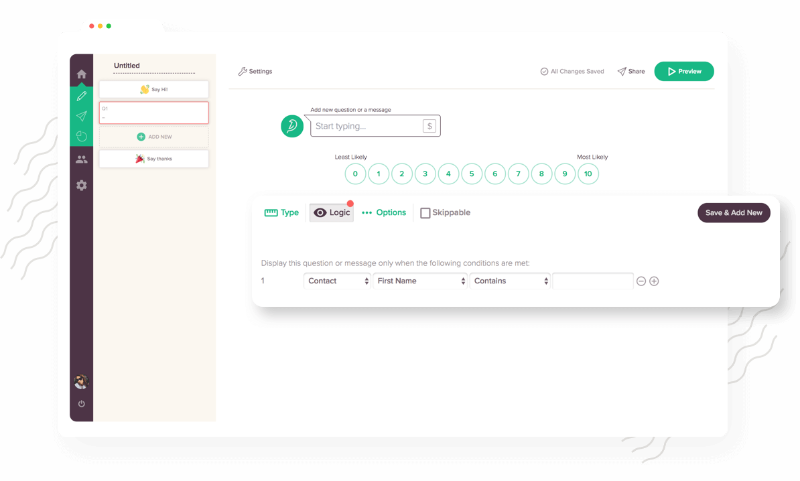Select the pencil edit icon in sidebar
The image size is (800, 481).
pyautogui.click(x=81, y=96)
